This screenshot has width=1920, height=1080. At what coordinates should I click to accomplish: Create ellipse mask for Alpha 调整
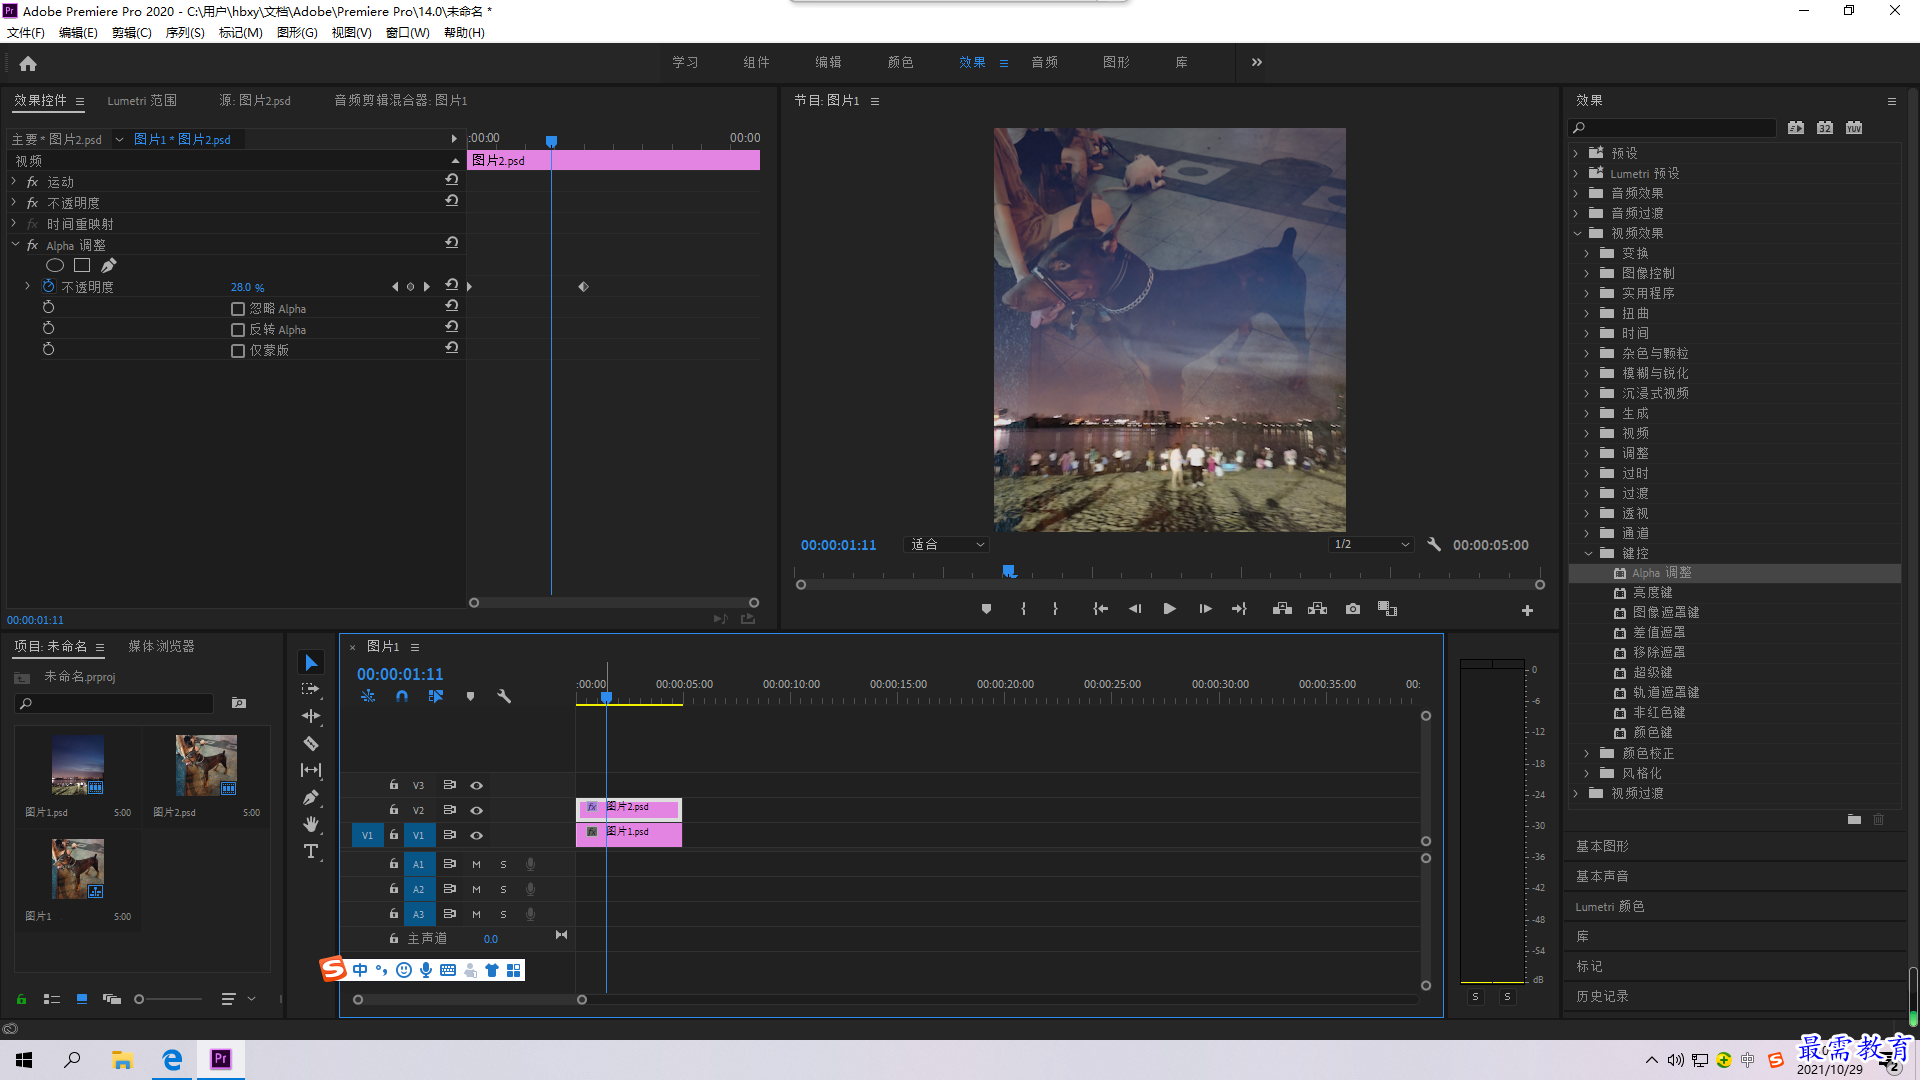tap(55, 265)
